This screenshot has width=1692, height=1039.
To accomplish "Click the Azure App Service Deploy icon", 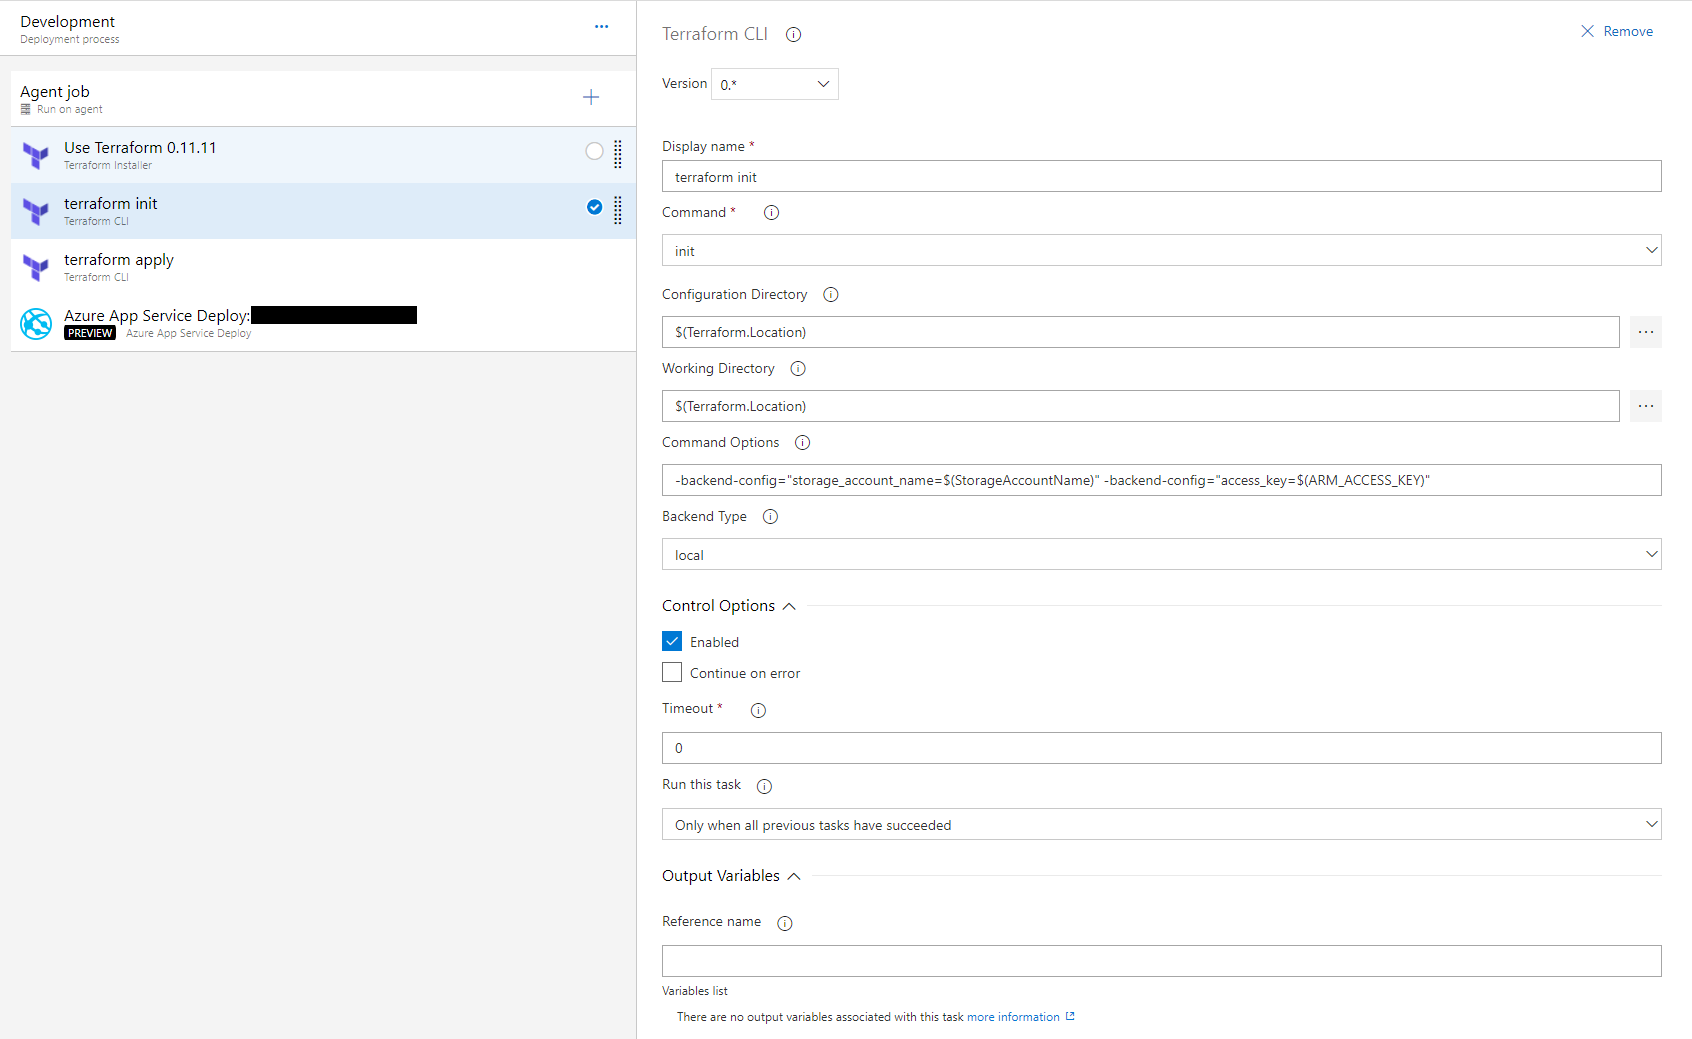I will 36,323.
